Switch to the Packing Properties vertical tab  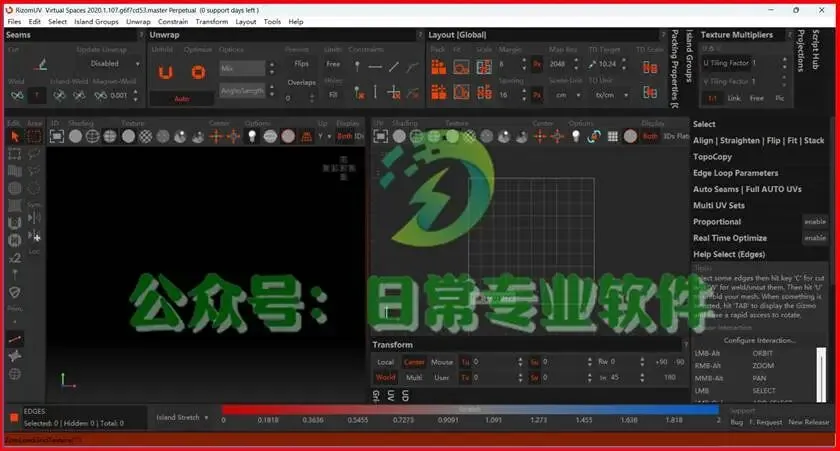pos(674,69)
